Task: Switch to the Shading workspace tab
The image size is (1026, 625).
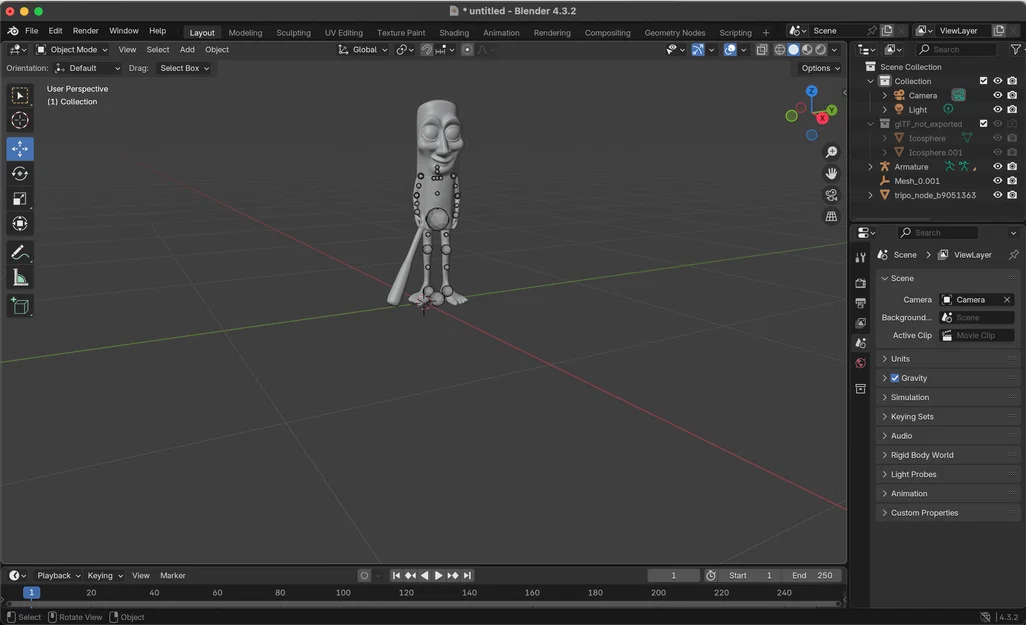Action: click(454, 32)
